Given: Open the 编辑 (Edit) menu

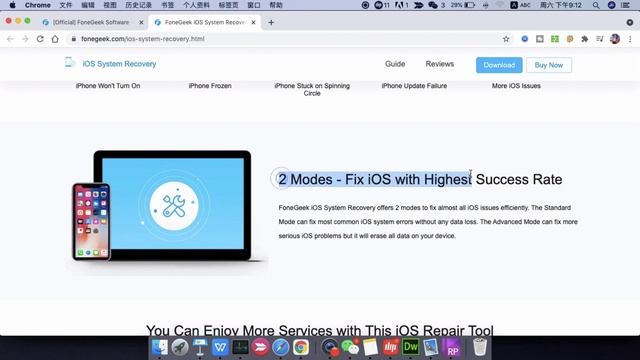Looking at the screenshot, I should coord(88,5).
